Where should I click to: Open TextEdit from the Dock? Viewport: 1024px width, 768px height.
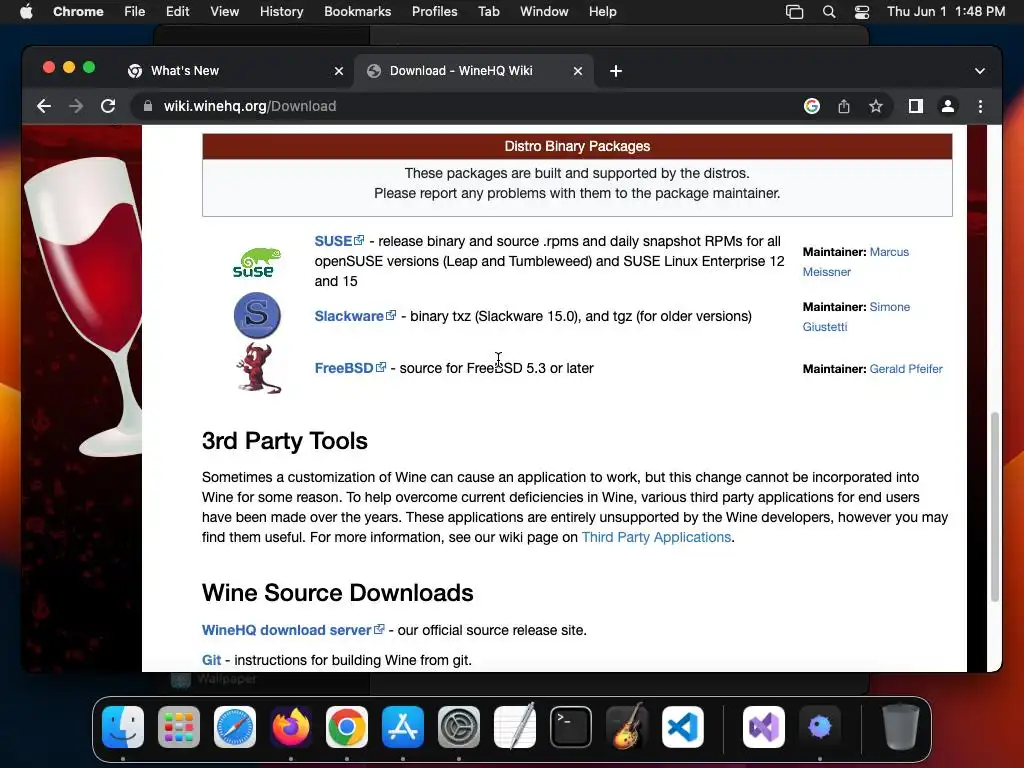point(515,726)
